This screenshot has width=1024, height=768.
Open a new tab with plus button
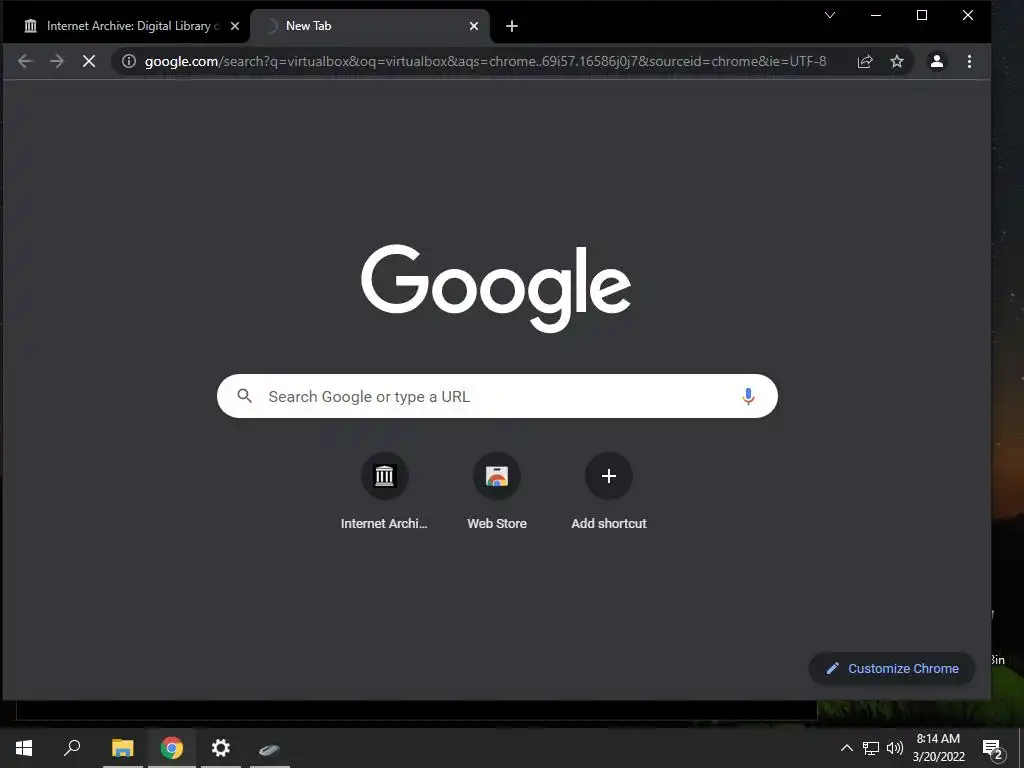(x=512, y=26)
